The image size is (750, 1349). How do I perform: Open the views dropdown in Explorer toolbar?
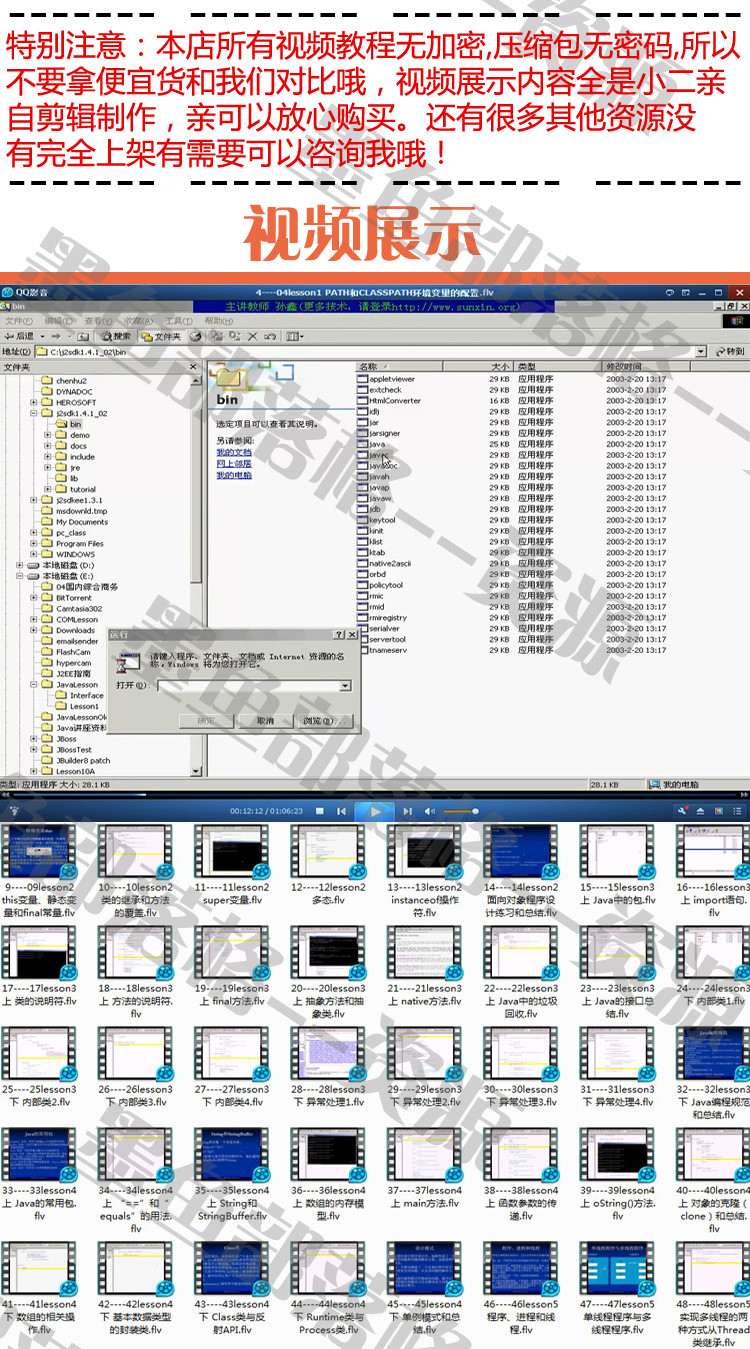coord(295,336)
